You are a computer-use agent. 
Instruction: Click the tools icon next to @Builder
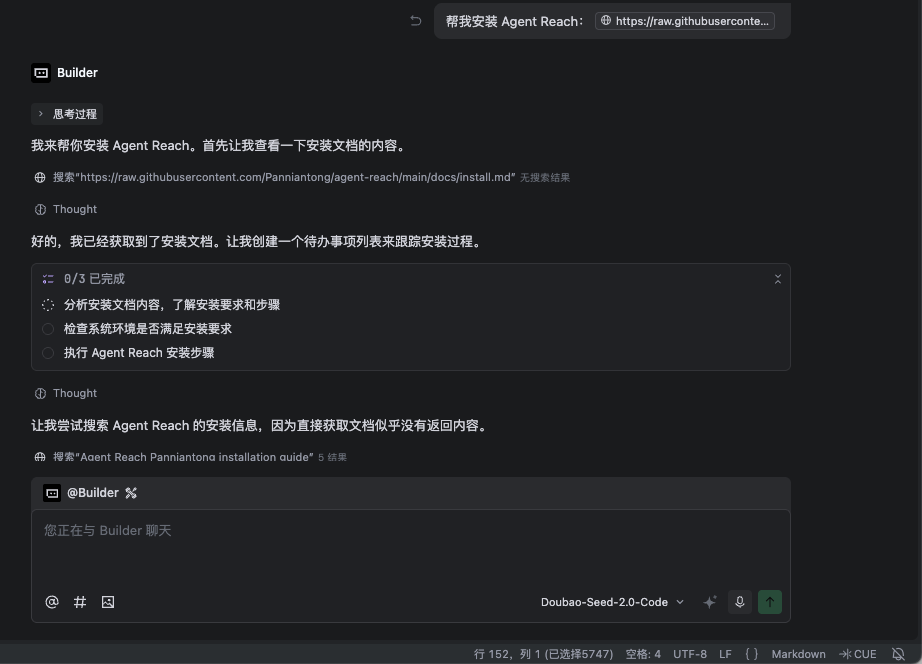pyautogui.click(x=131, y=493)
